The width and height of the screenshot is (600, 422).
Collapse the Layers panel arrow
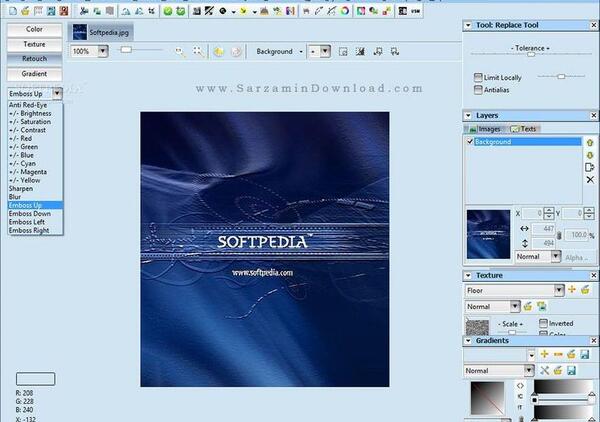click(468, 115)
